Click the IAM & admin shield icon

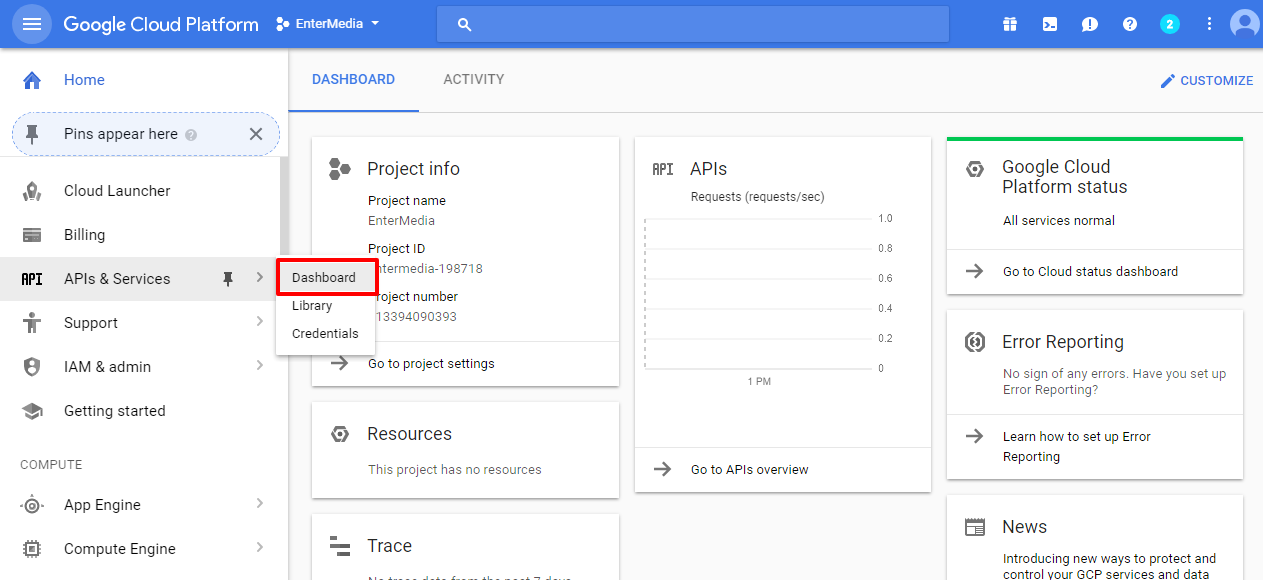tap(32, 367)
